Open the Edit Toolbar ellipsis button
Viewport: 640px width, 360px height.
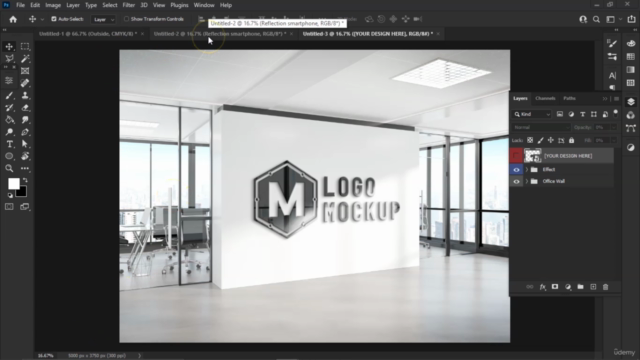25,168
